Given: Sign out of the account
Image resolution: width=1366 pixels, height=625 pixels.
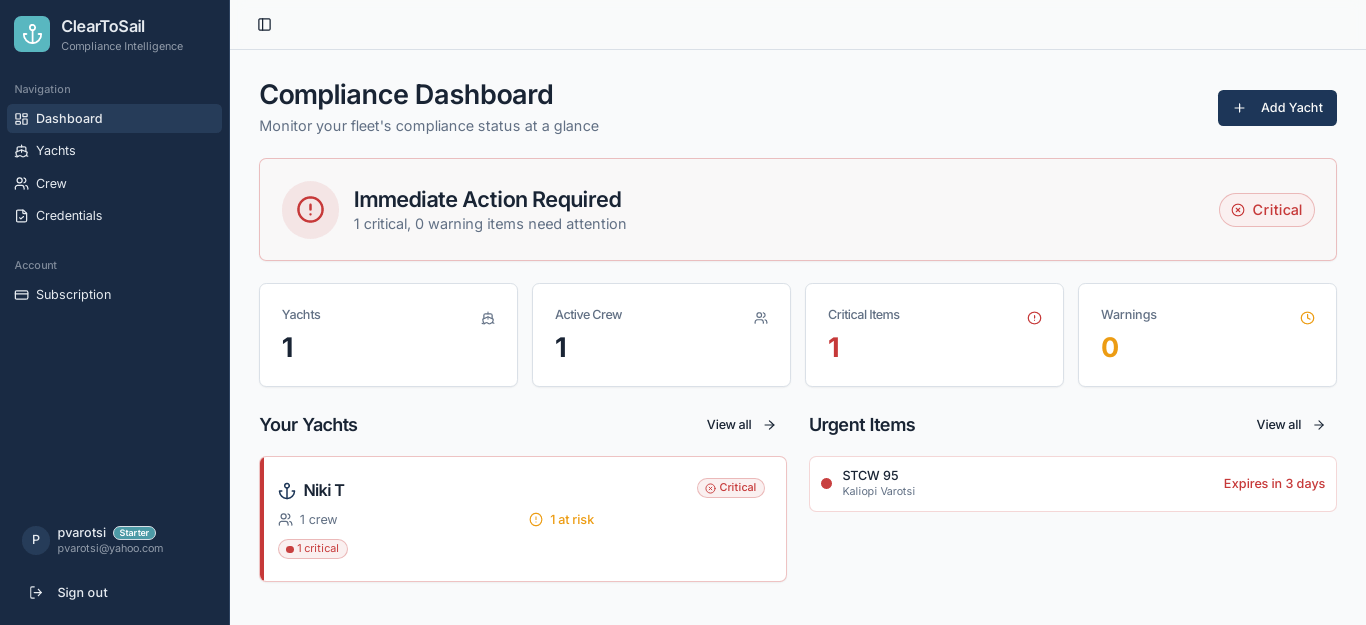Looking at the screenshot, I should pos(82,593).
